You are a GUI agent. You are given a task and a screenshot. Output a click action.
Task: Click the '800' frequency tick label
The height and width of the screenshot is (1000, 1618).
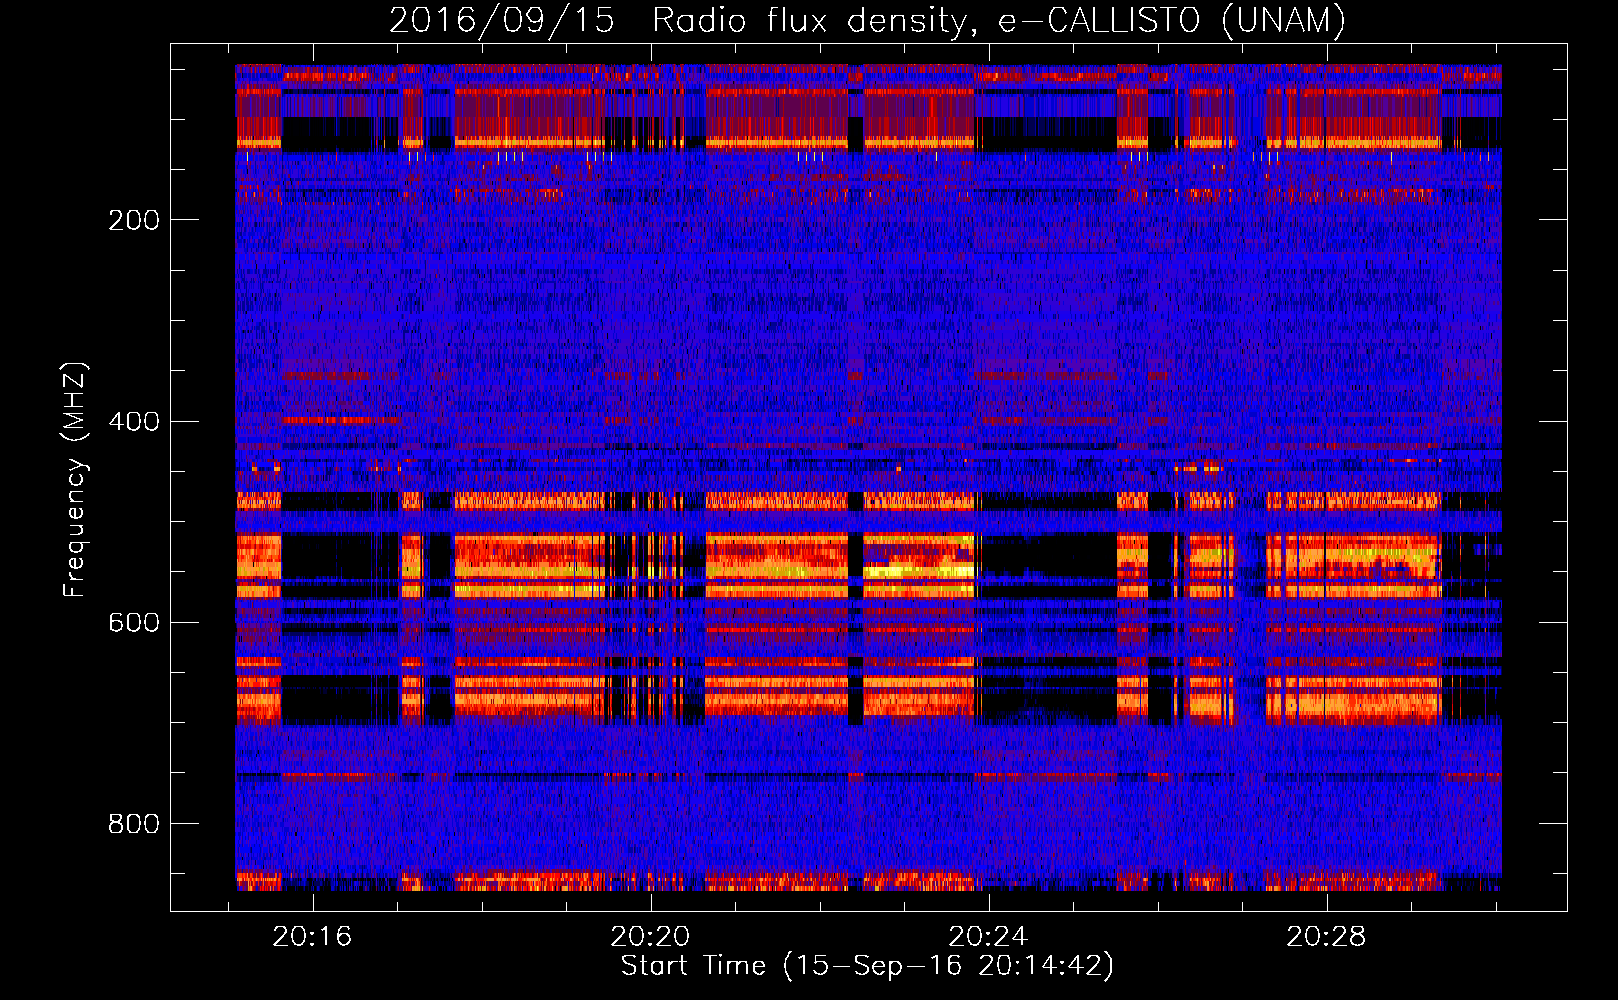(x=134, y=824)
